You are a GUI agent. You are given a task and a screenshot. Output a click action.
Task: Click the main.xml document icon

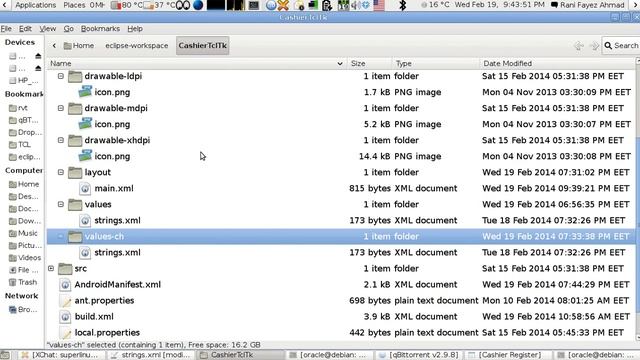(x=85, y=189)
